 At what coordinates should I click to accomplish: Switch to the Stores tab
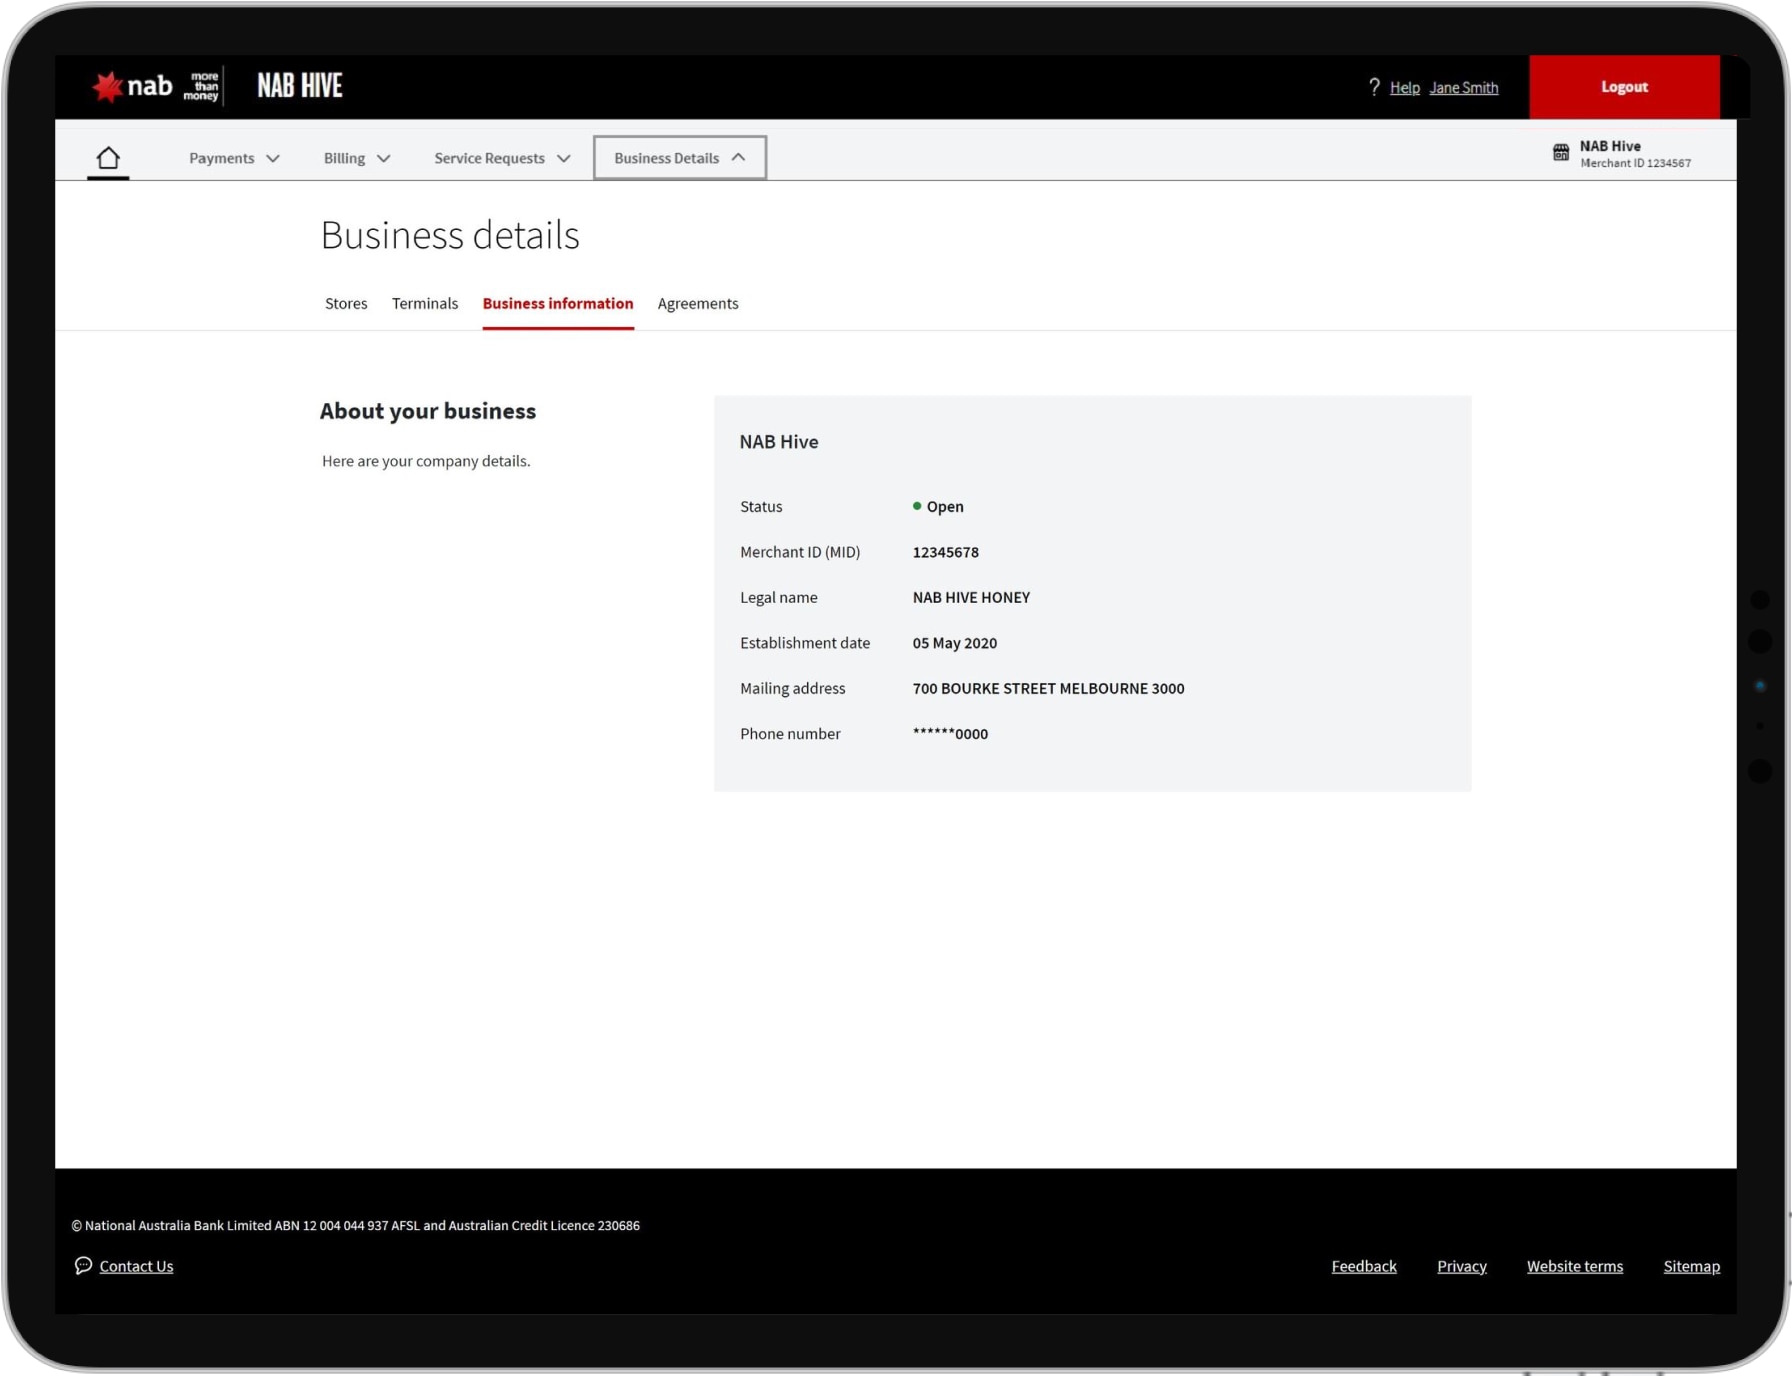pyautogui.click(x=346, y=303)
